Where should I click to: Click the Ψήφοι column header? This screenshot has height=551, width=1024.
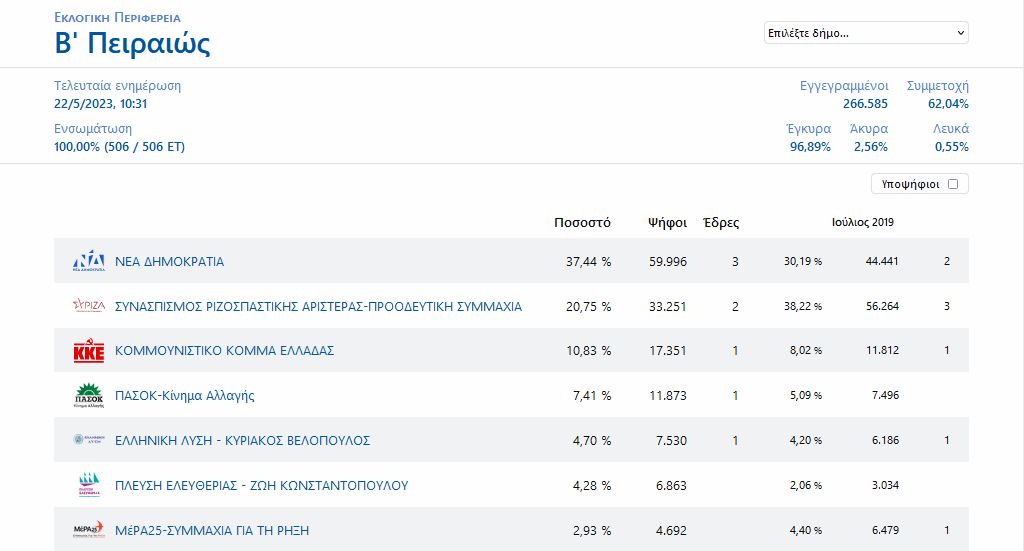coord(667,223)
